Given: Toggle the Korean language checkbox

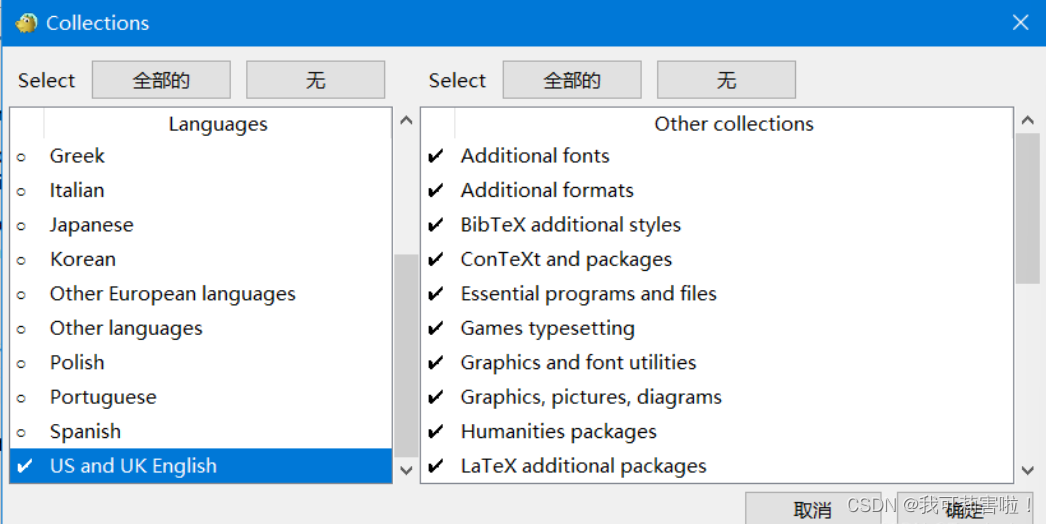Looking at the screenshot, I should 21,260.
